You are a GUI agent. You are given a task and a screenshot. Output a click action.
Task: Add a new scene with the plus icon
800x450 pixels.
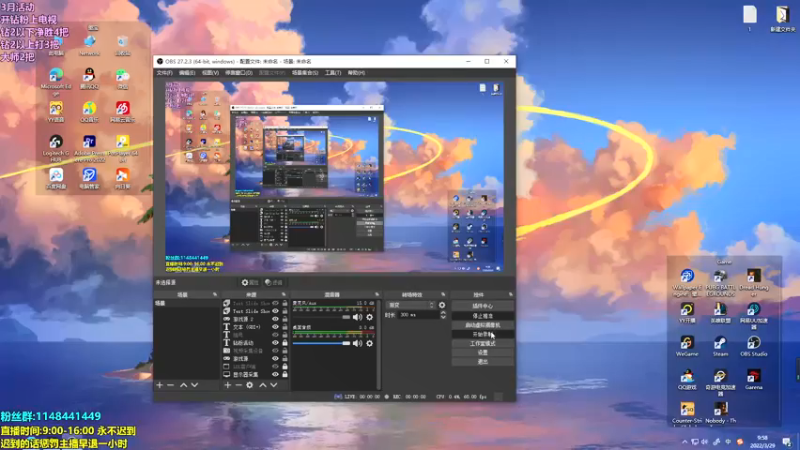(159, 385)
